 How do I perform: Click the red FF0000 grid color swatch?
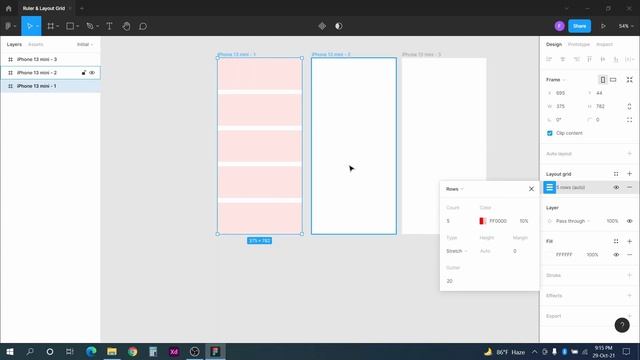482,221
